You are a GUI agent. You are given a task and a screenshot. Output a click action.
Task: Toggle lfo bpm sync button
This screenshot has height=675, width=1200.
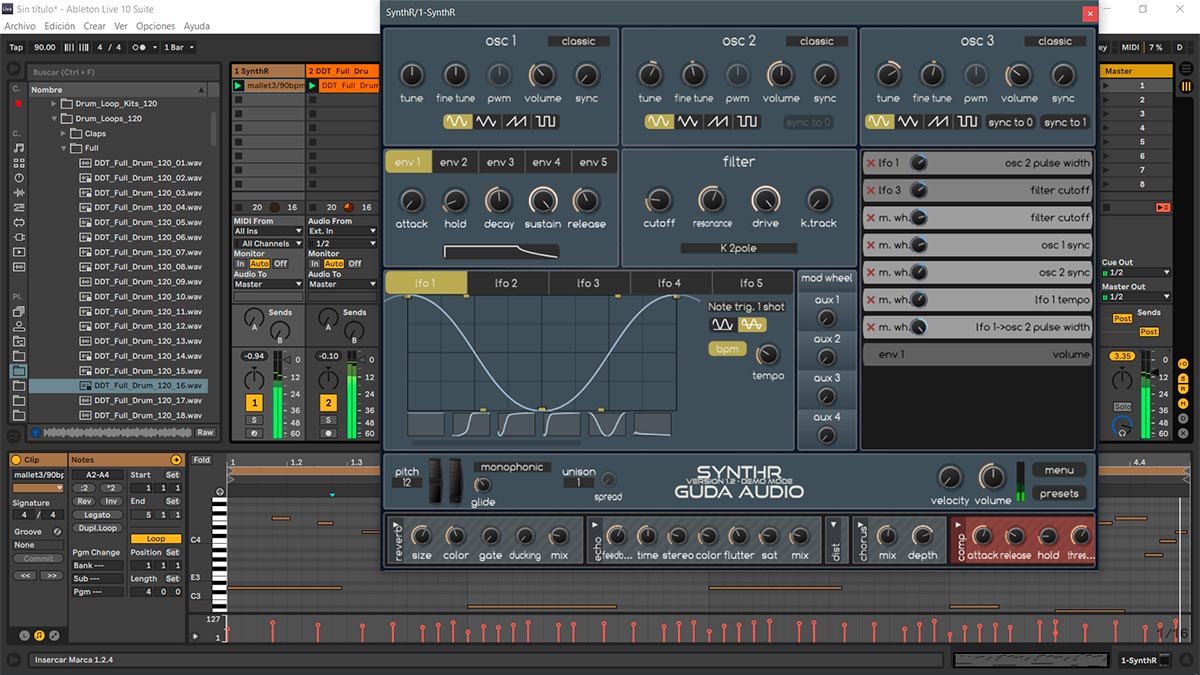pyautogui.click(x=727, y=349)
